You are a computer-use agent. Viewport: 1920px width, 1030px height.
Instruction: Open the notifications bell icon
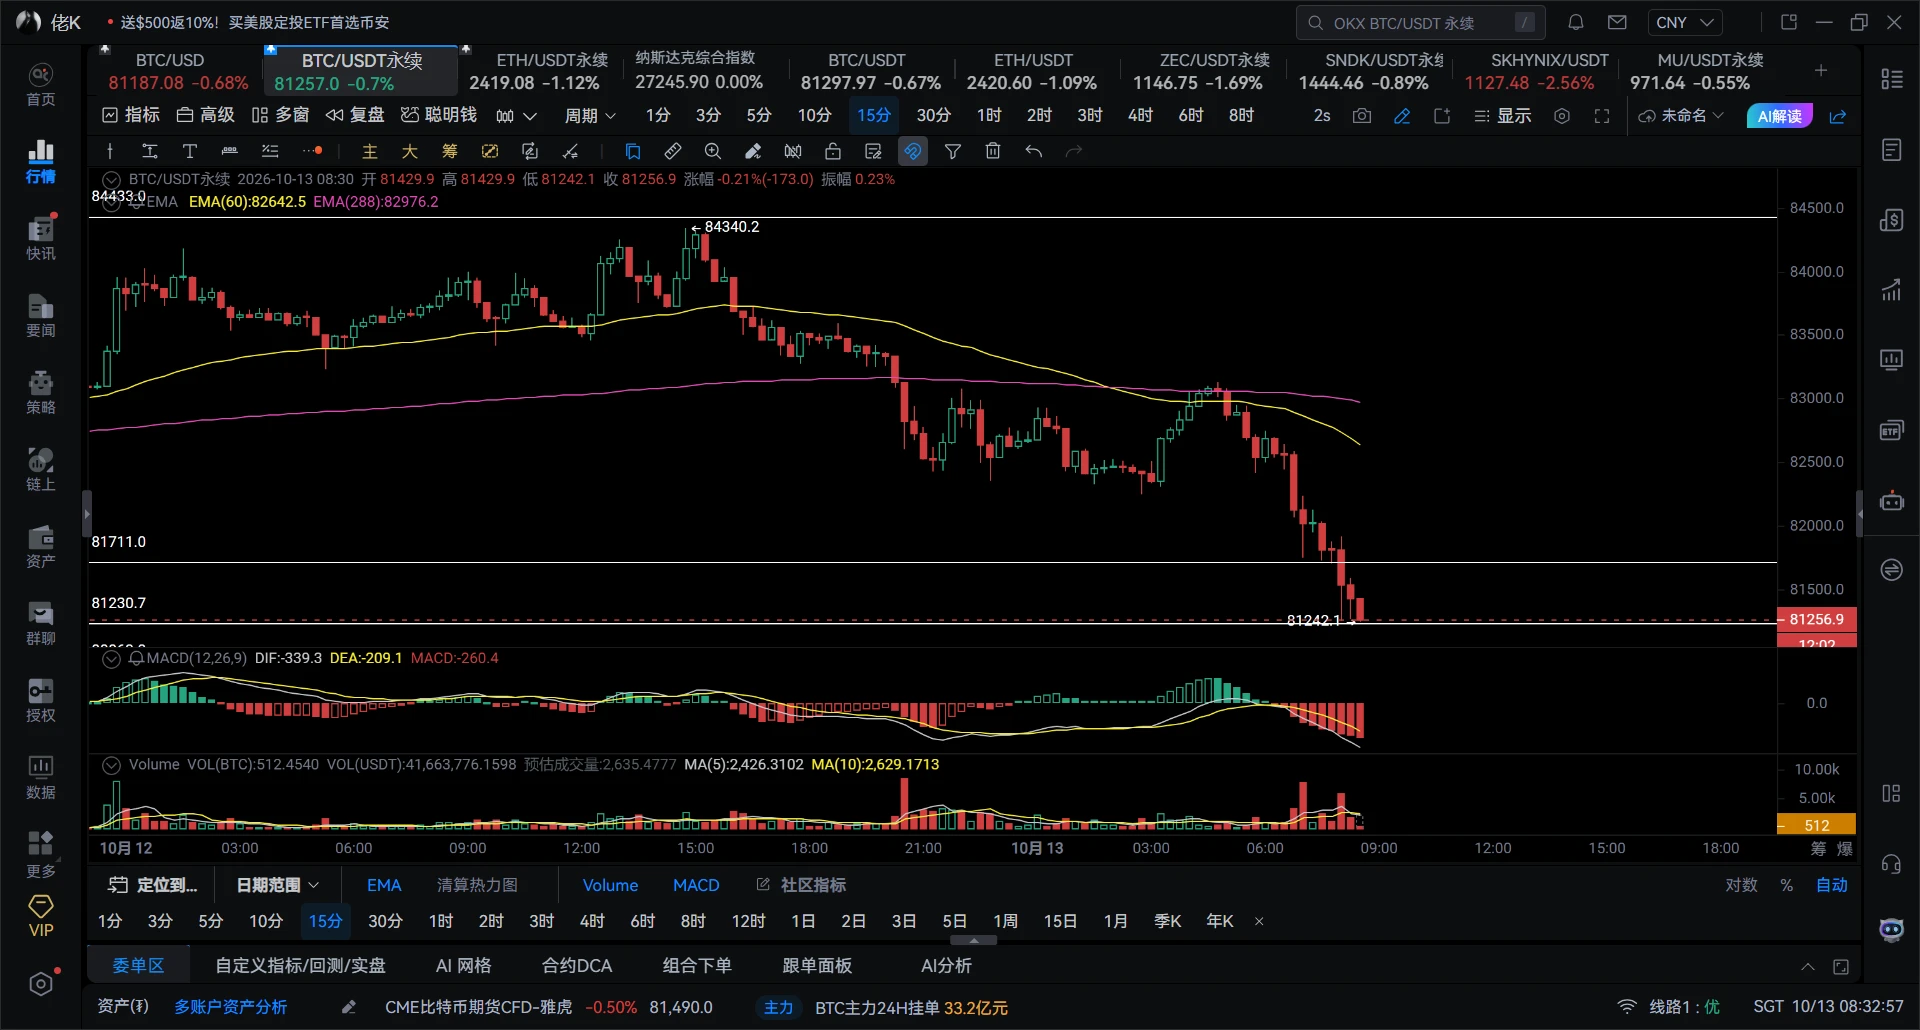tap(1575, 22)
